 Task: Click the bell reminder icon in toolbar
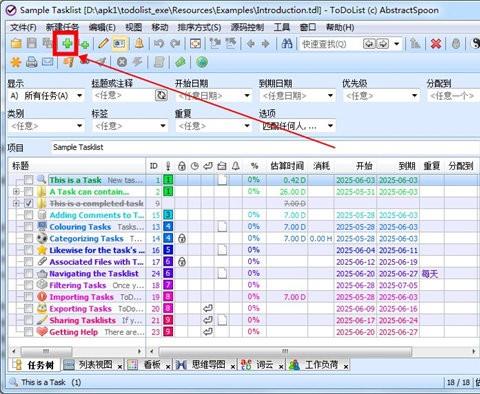[139, 43]
